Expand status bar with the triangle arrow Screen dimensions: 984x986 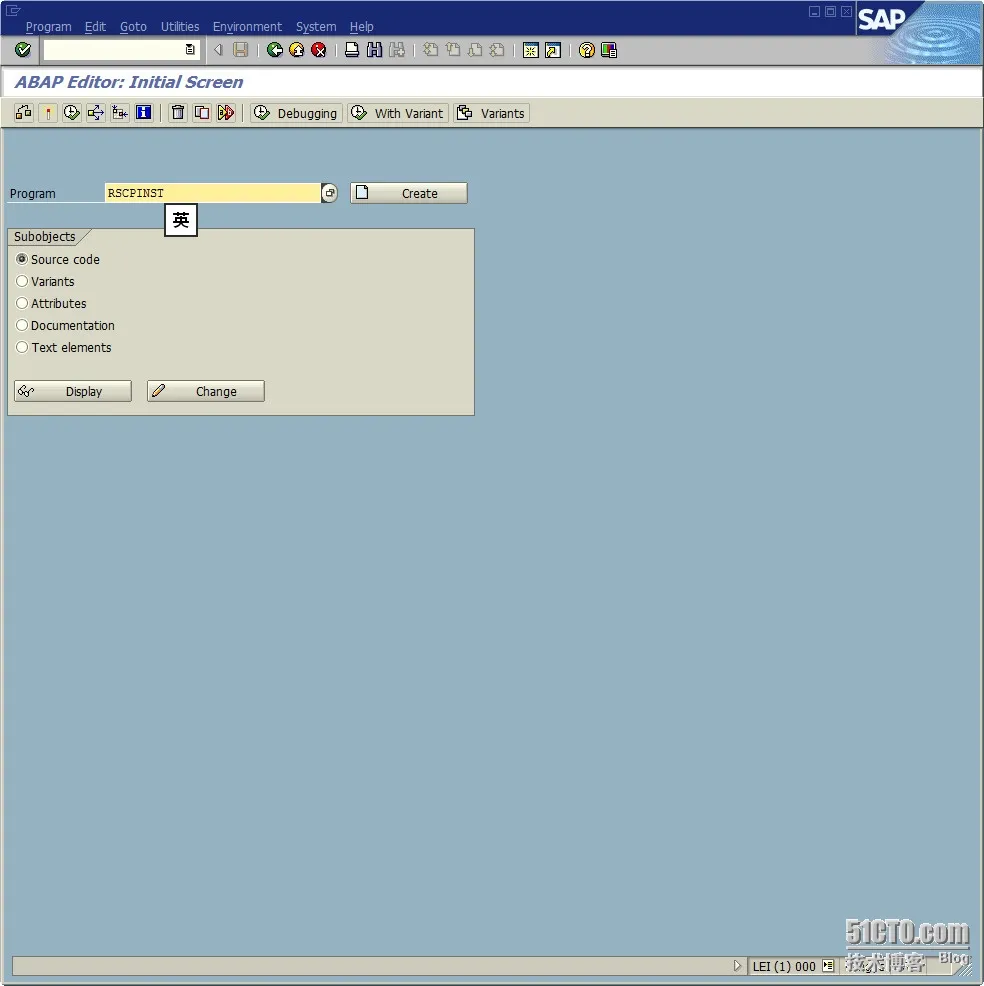click(737, 965)
